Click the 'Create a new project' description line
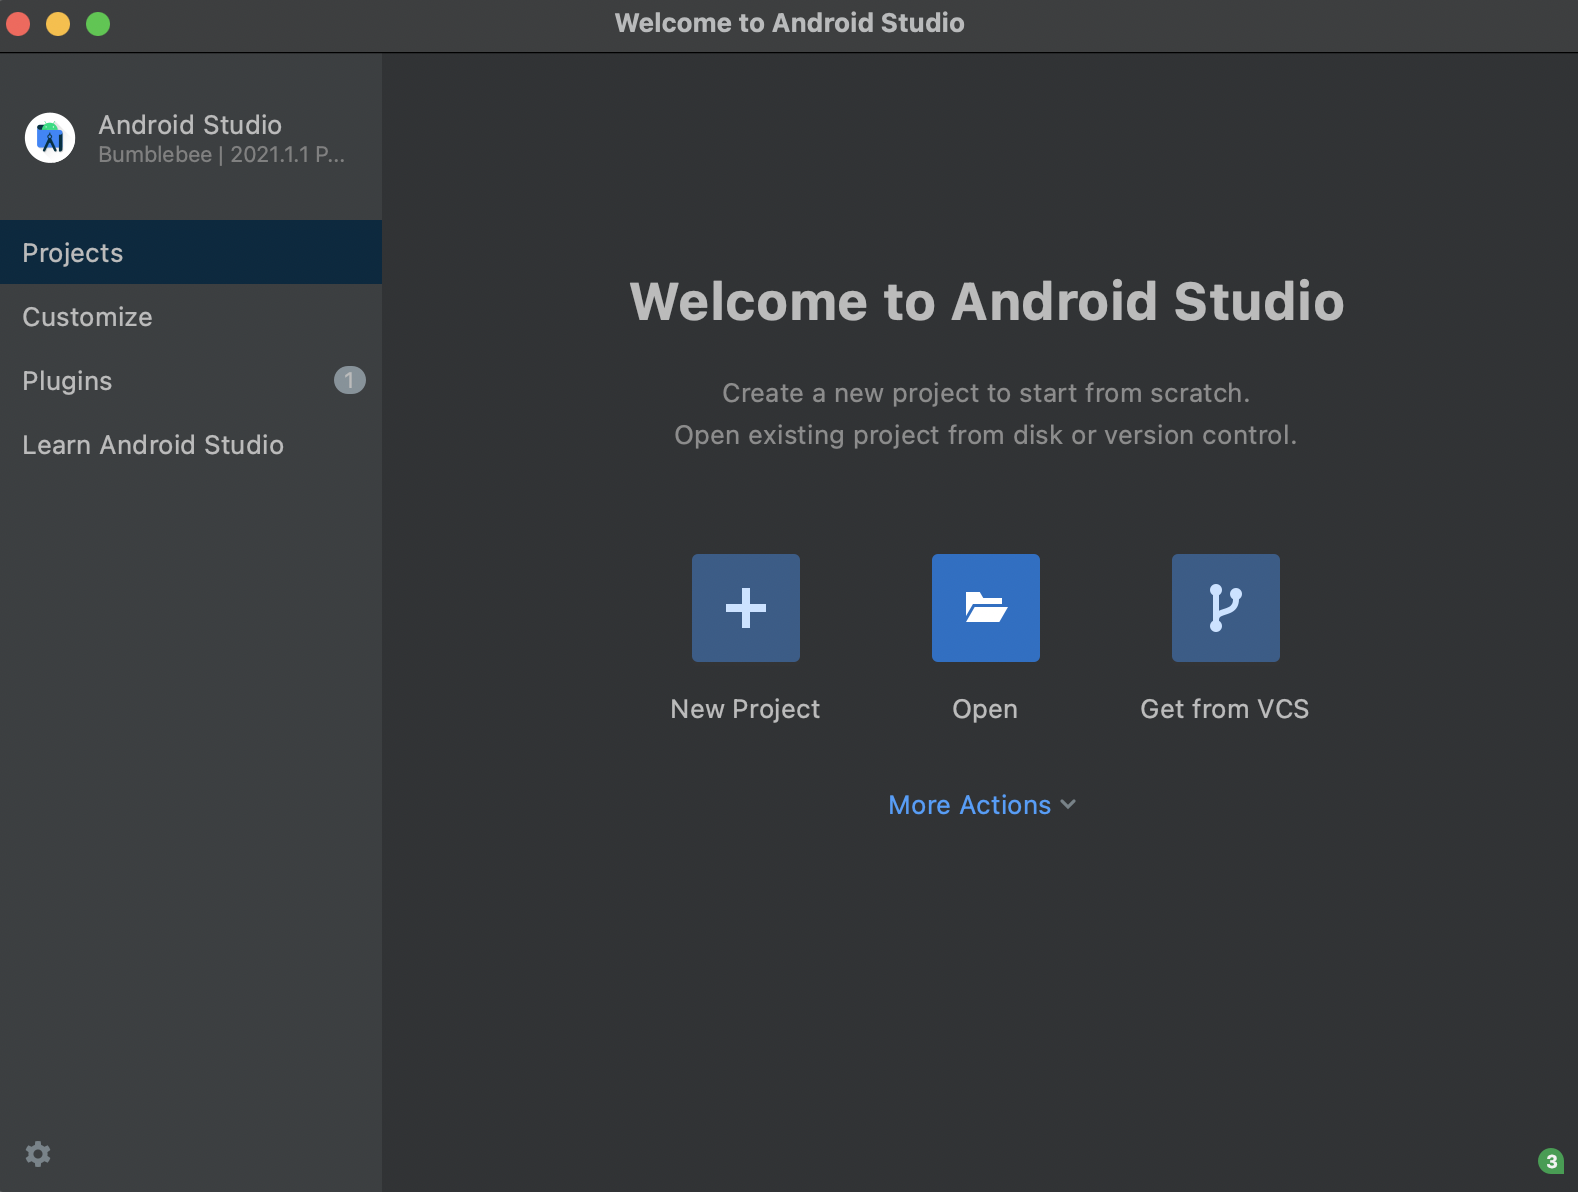 [986, 393]
